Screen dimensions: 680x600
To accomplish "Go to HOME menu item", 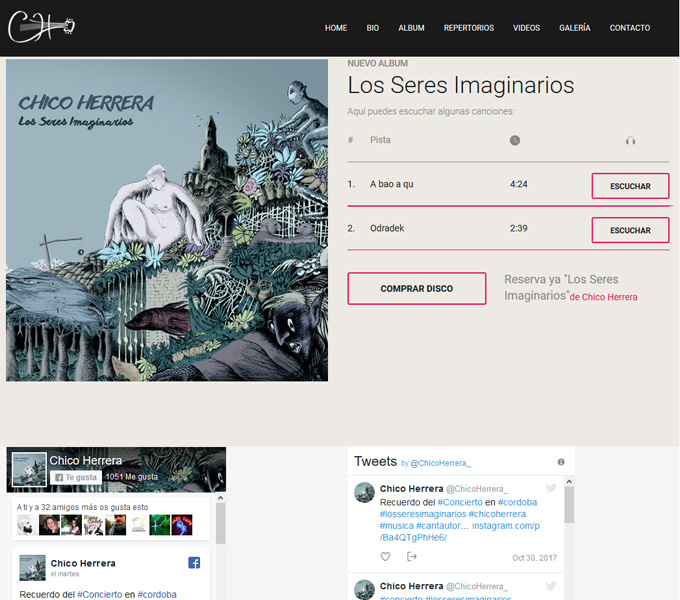I will coord(336,28).
